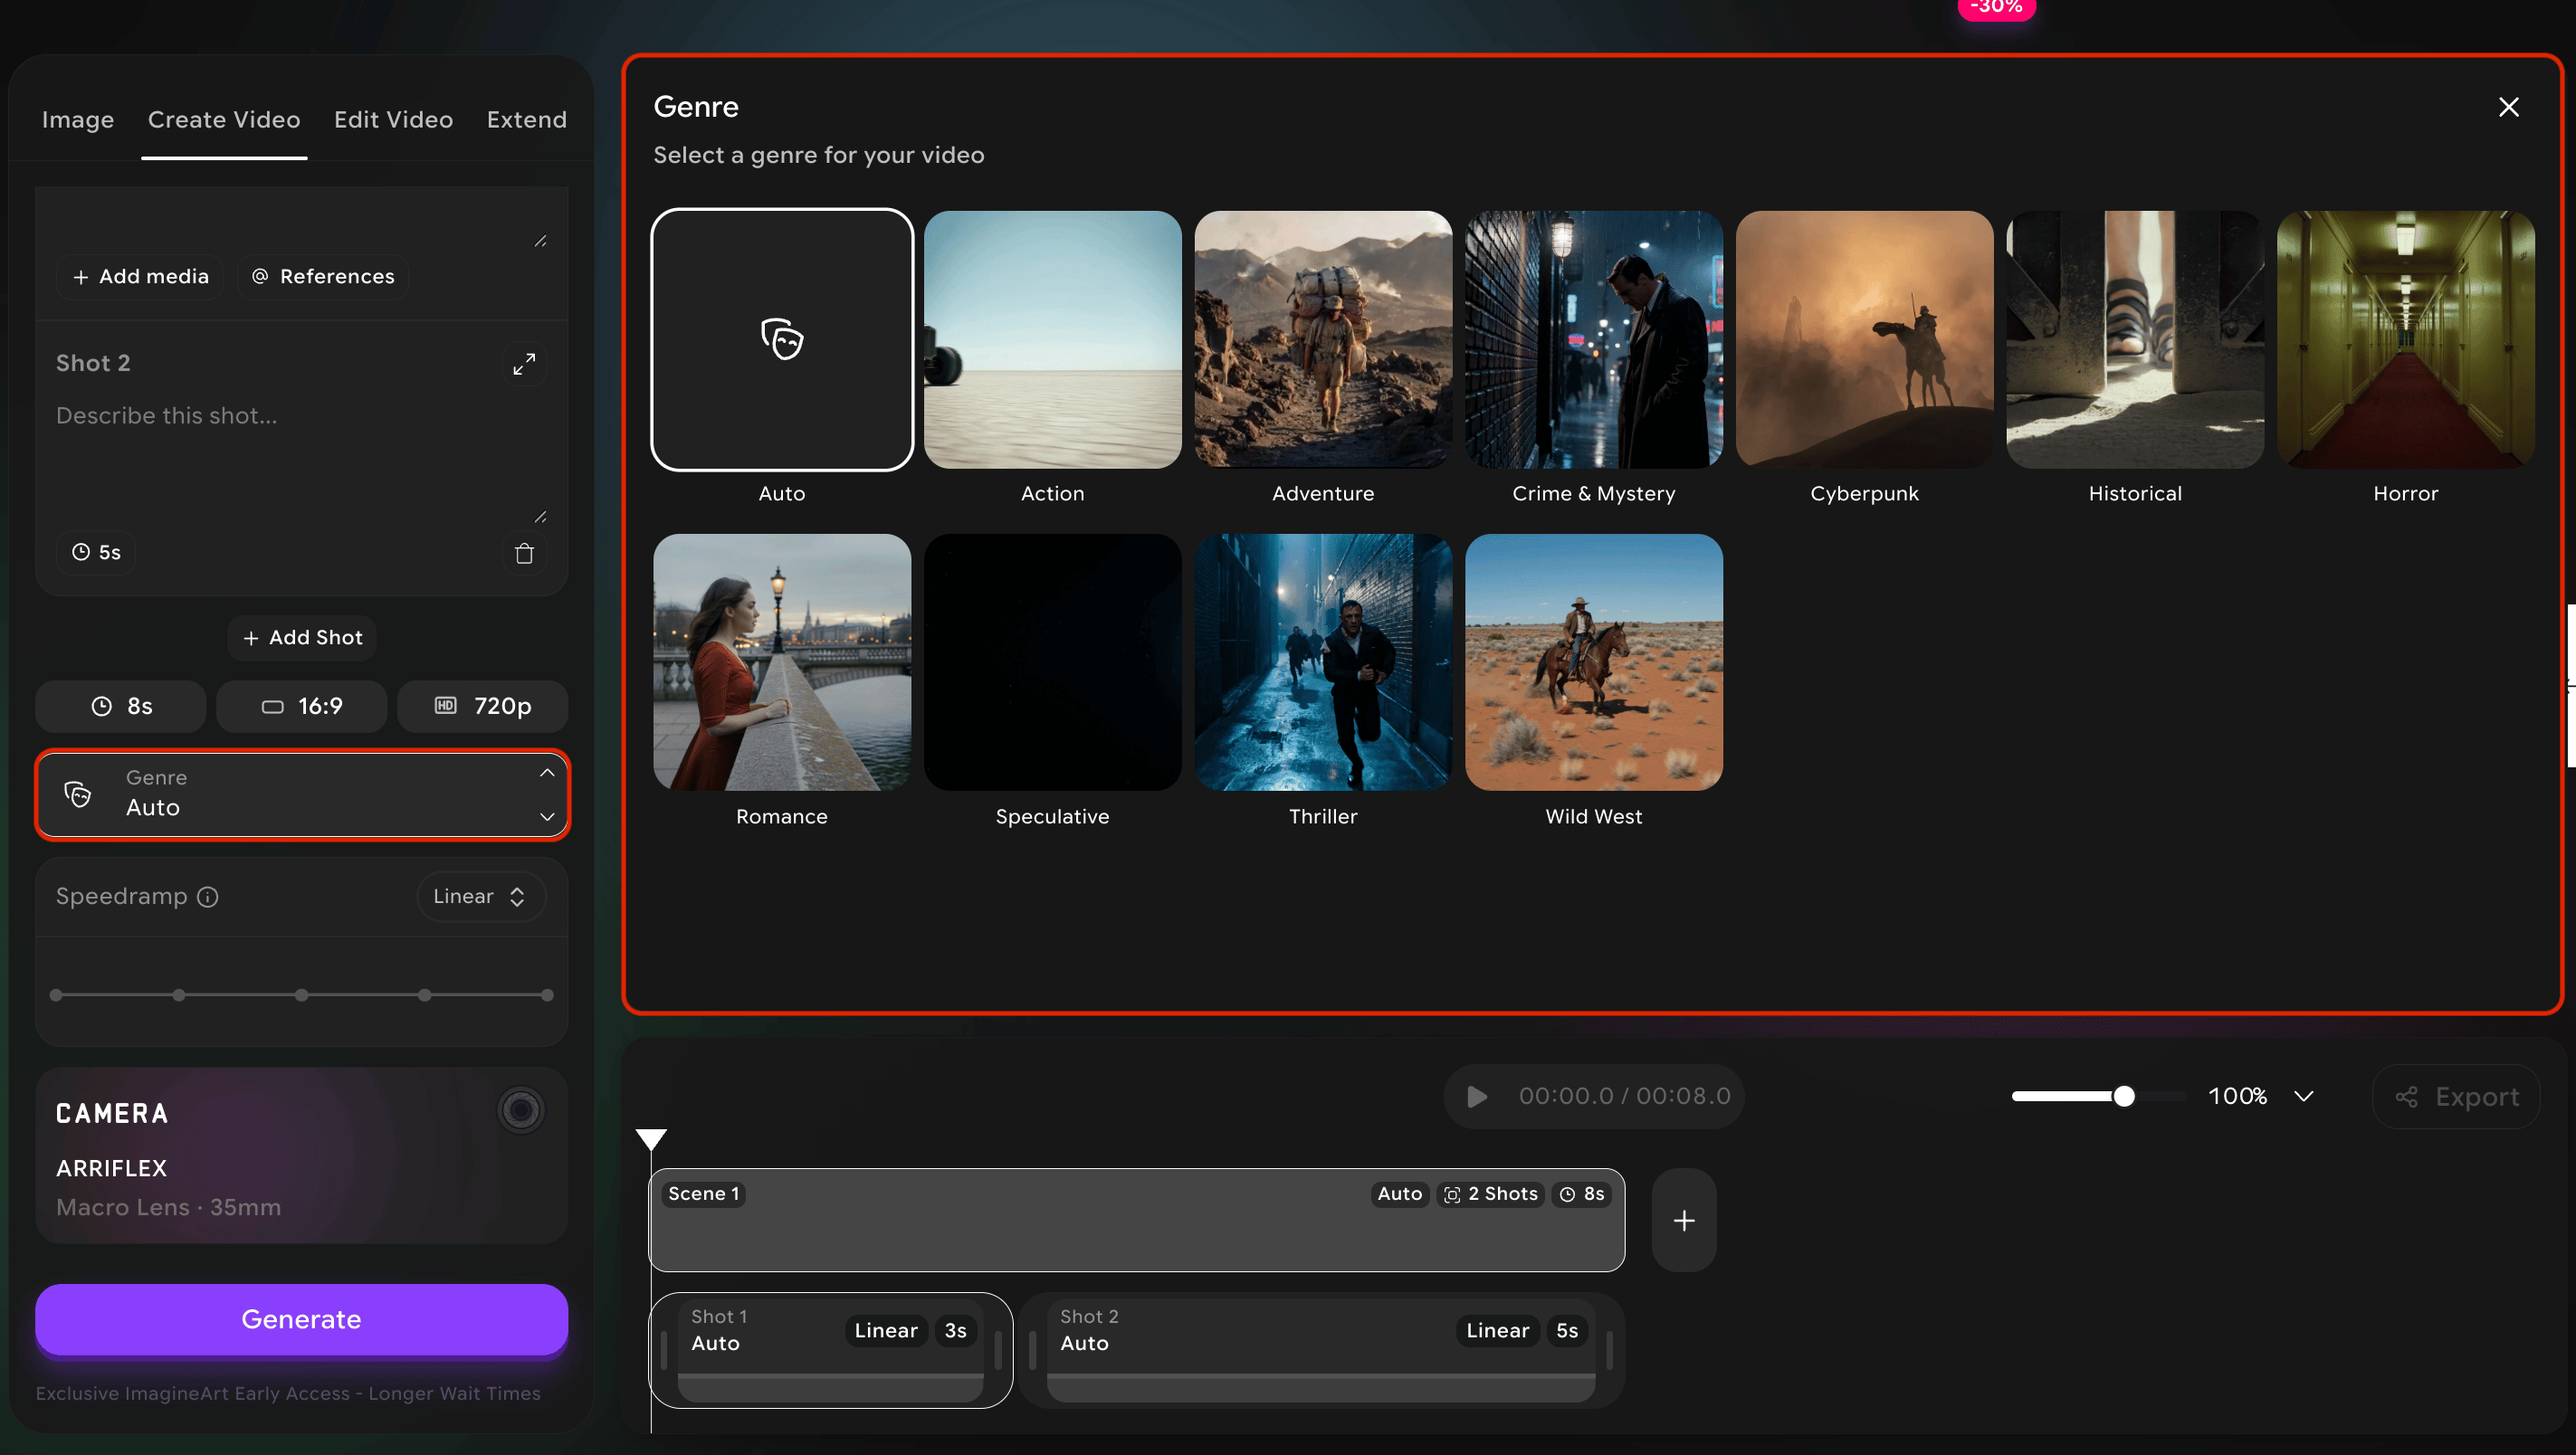Choose the Wild West genre thumbnail
This screenshot has height=1455, width=2576.
pyautogui.click(x=1594, y=663)
